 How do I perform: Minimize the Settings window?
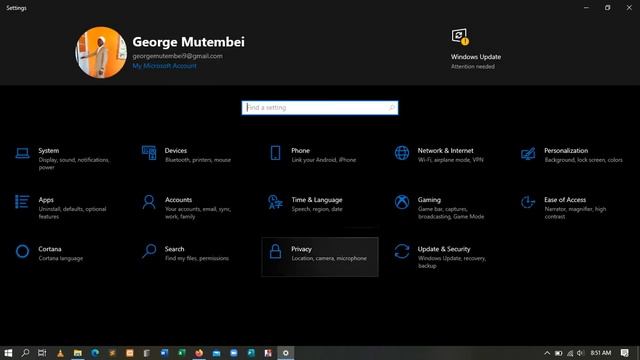587,7
